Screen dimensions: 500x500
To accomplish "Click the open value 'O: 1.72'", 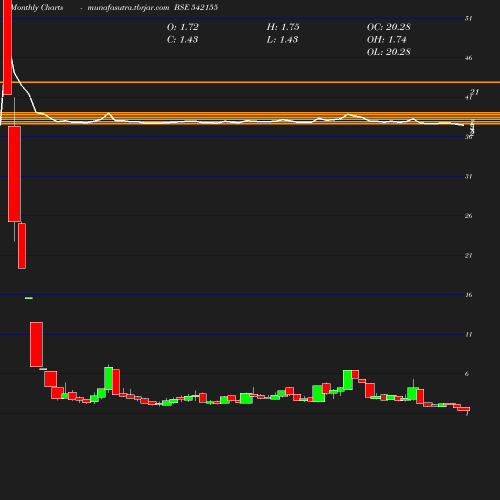I will [183, 27].
